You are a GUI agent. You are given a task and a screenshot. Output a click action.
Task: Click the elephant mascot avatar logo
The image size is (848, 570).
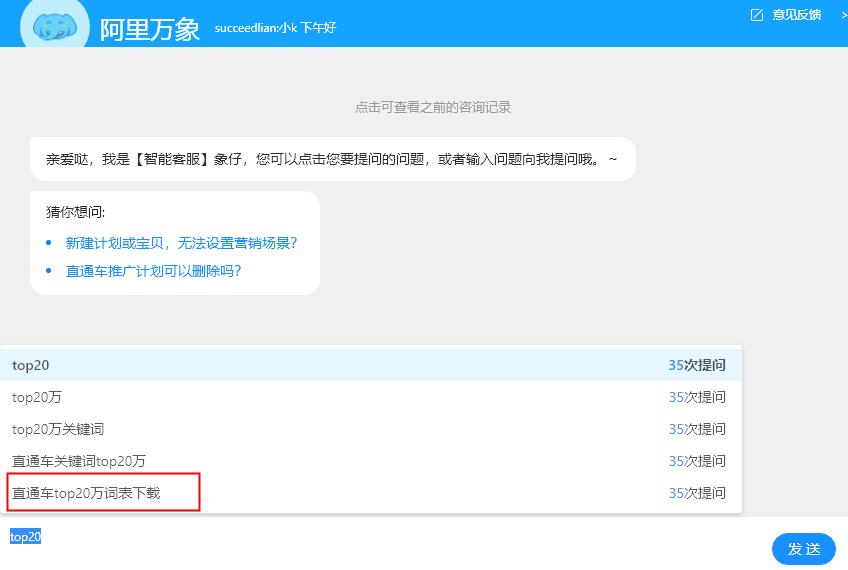55,24
